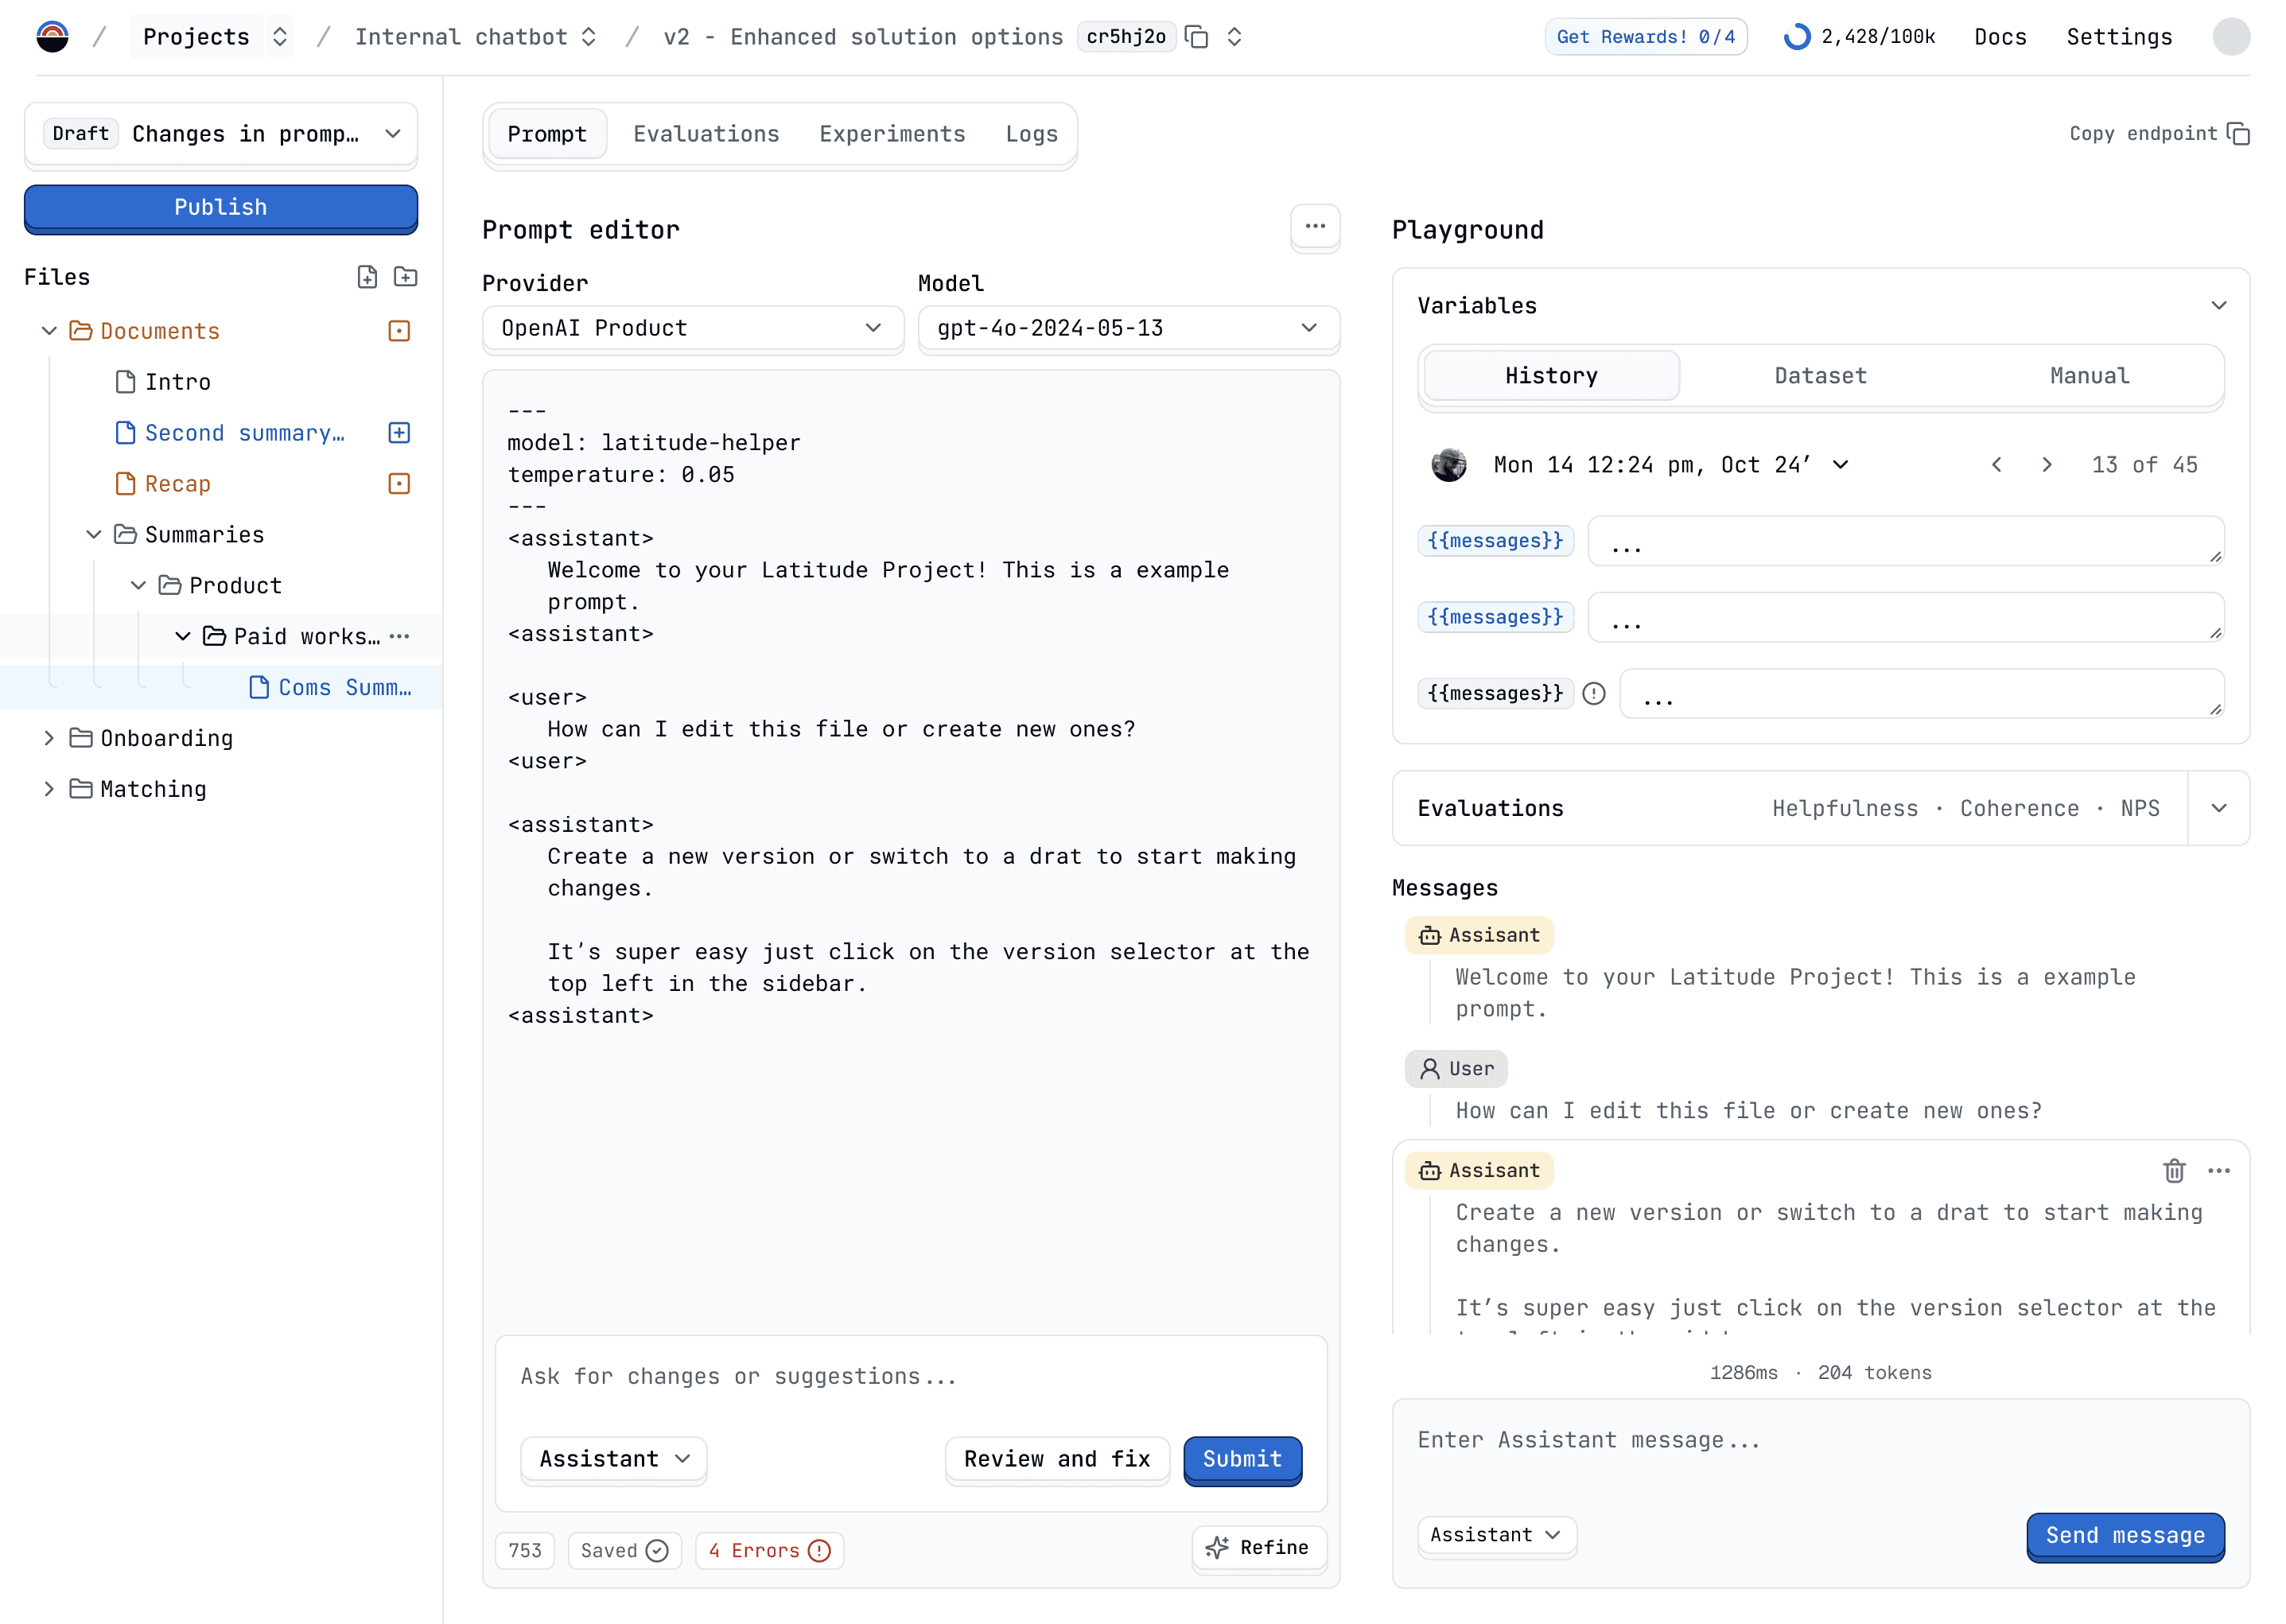Collapse the Product folder
This screenshot has height=1624, width=2286.
(138, 586)
